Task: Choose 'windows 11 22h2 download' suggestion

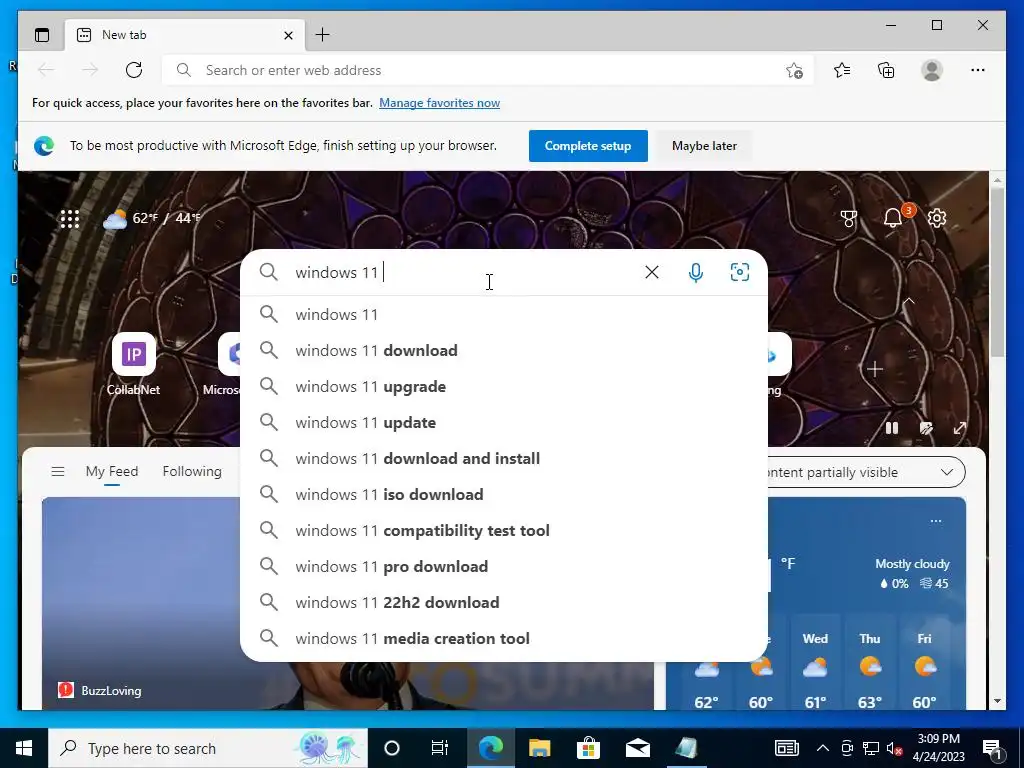Action: [504, 602]
